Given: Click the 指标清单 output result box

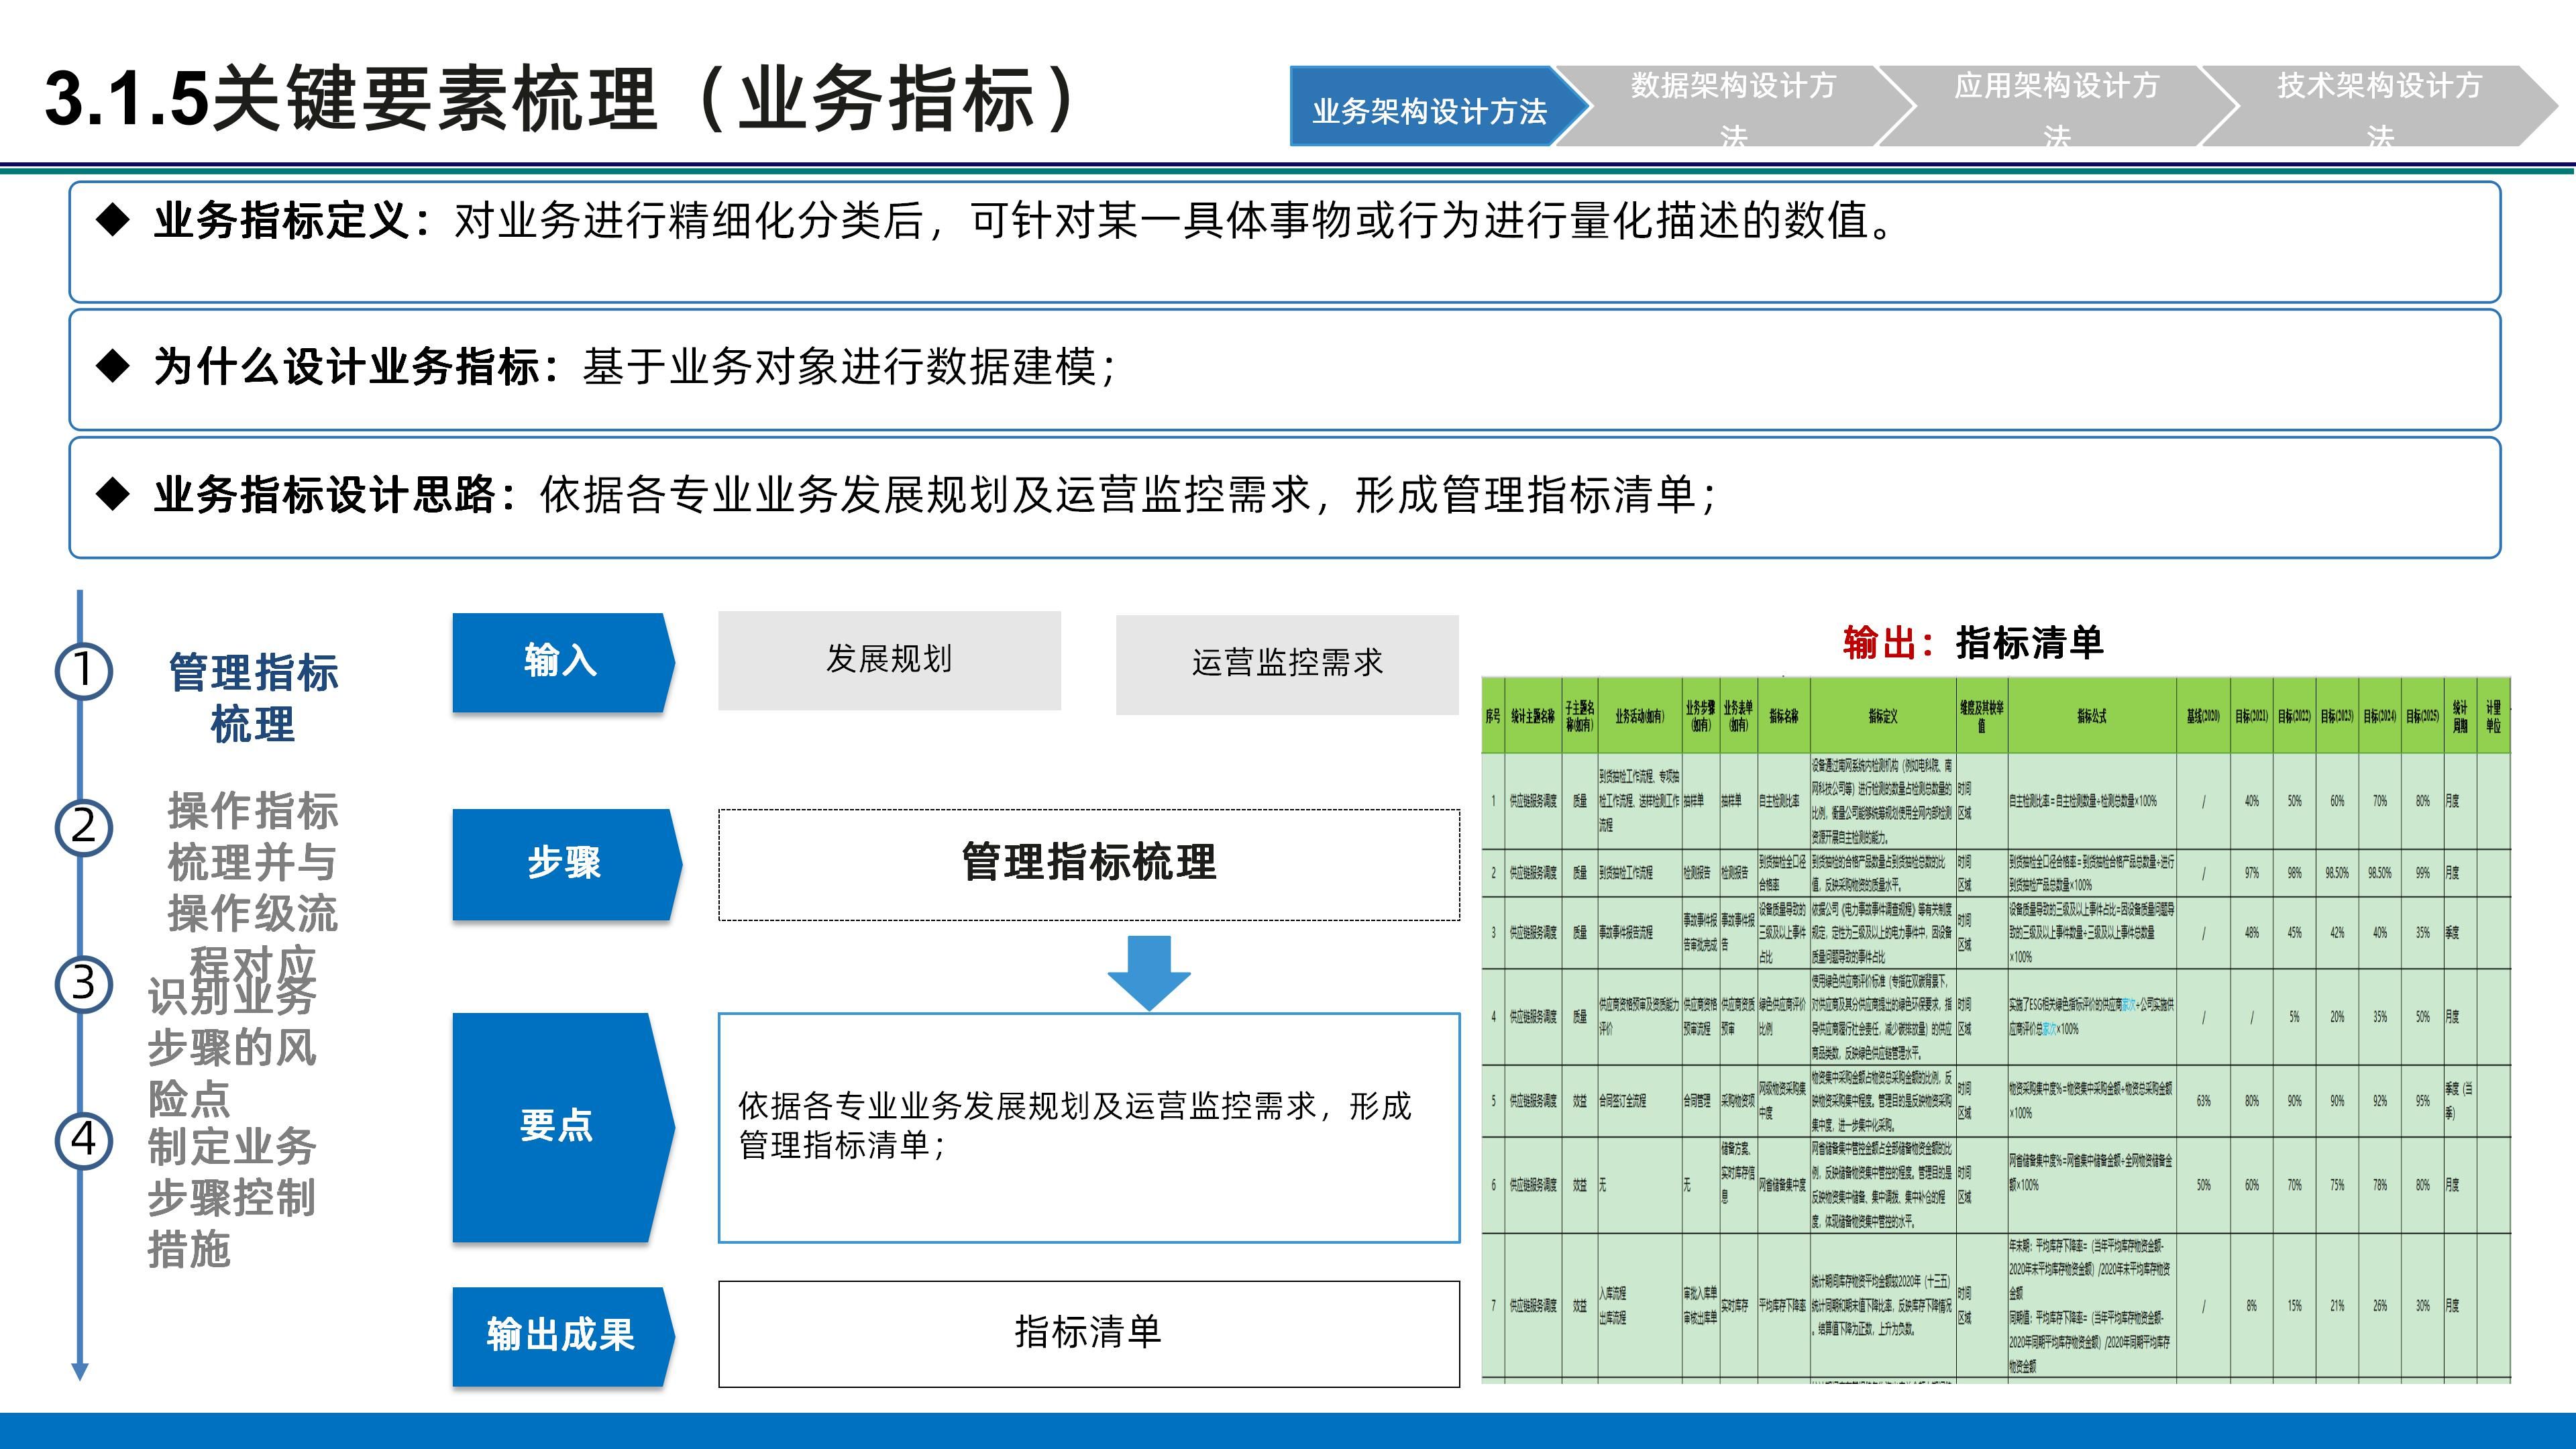Looking at the screenshot, I should (x=1089, y=1333).
